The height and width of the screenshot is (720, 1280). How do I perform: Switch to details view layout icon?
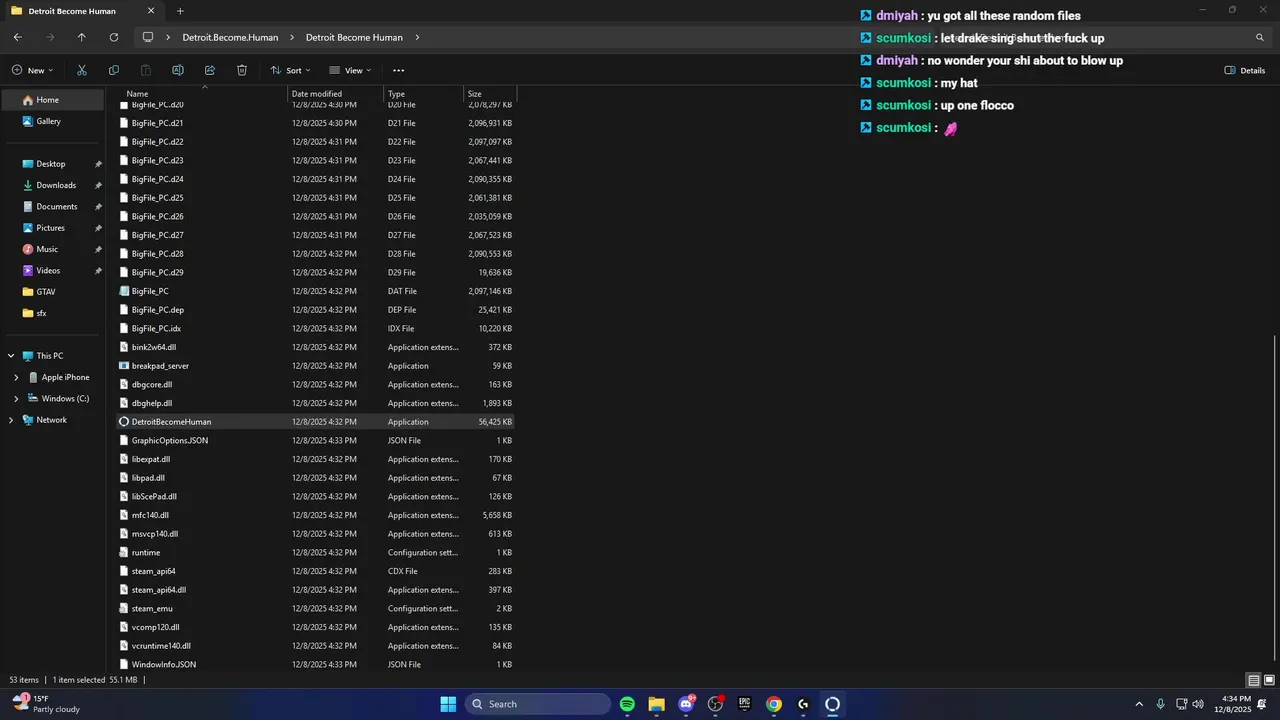click(1254, 680)
